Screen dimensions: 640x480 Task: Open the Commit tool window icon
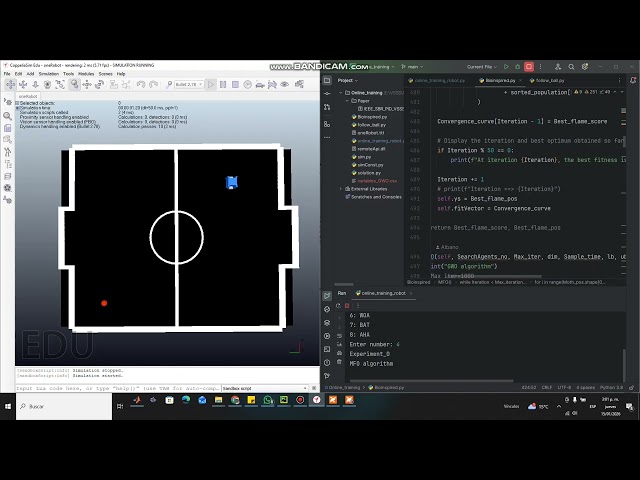(x=327, y=93)
